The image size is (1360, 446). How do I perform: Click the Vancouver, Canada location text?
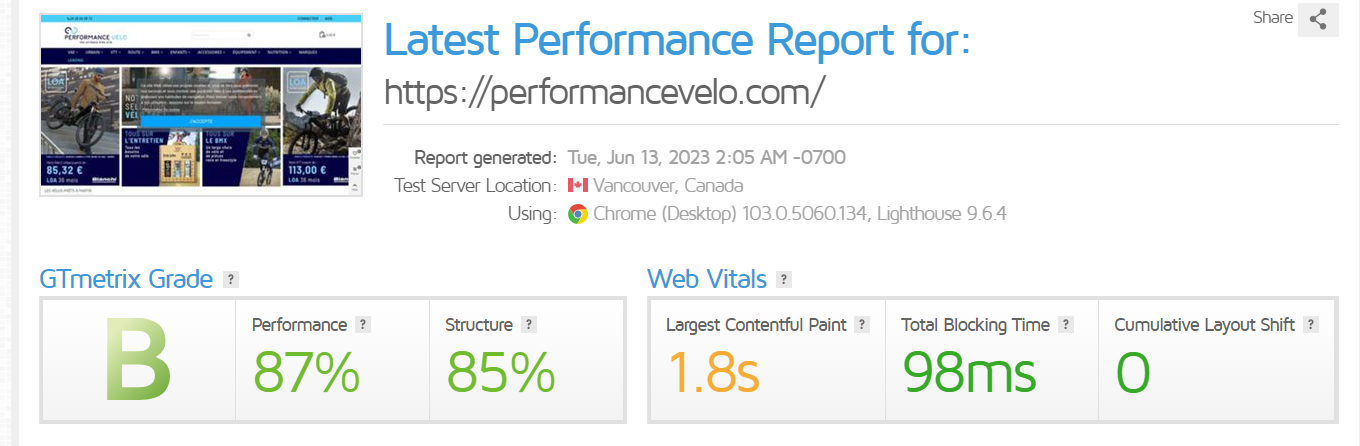pyautogui.click(x=668, y=186)
